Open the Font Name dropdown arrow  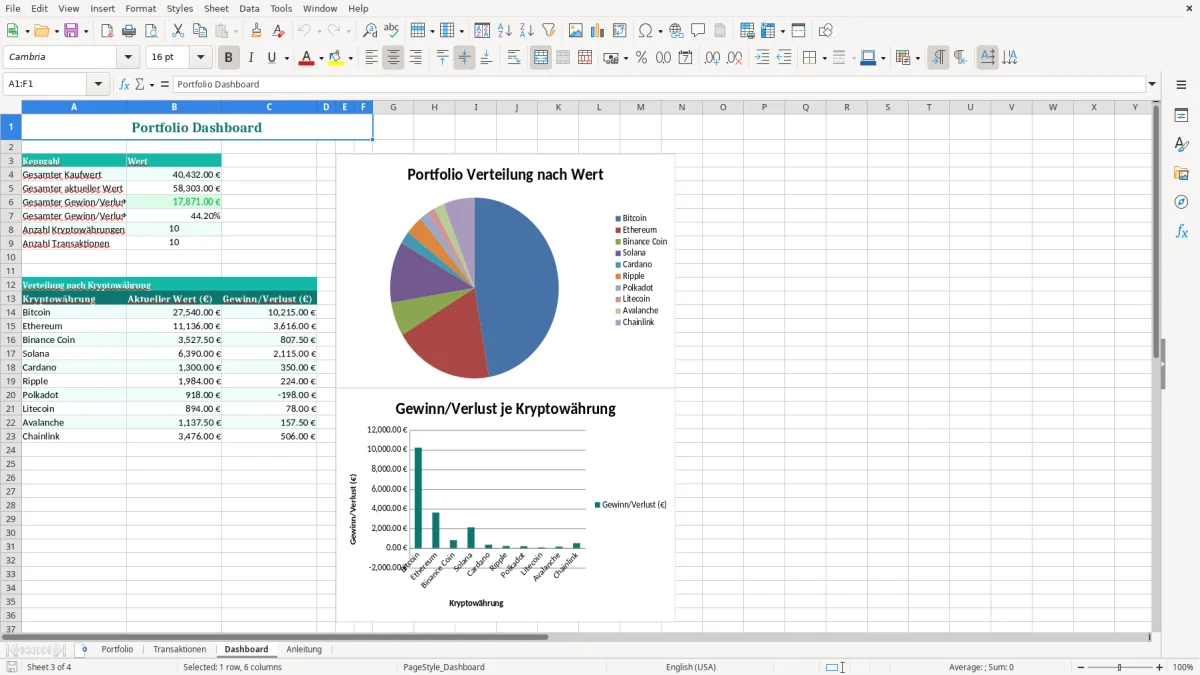coord(128,58)
